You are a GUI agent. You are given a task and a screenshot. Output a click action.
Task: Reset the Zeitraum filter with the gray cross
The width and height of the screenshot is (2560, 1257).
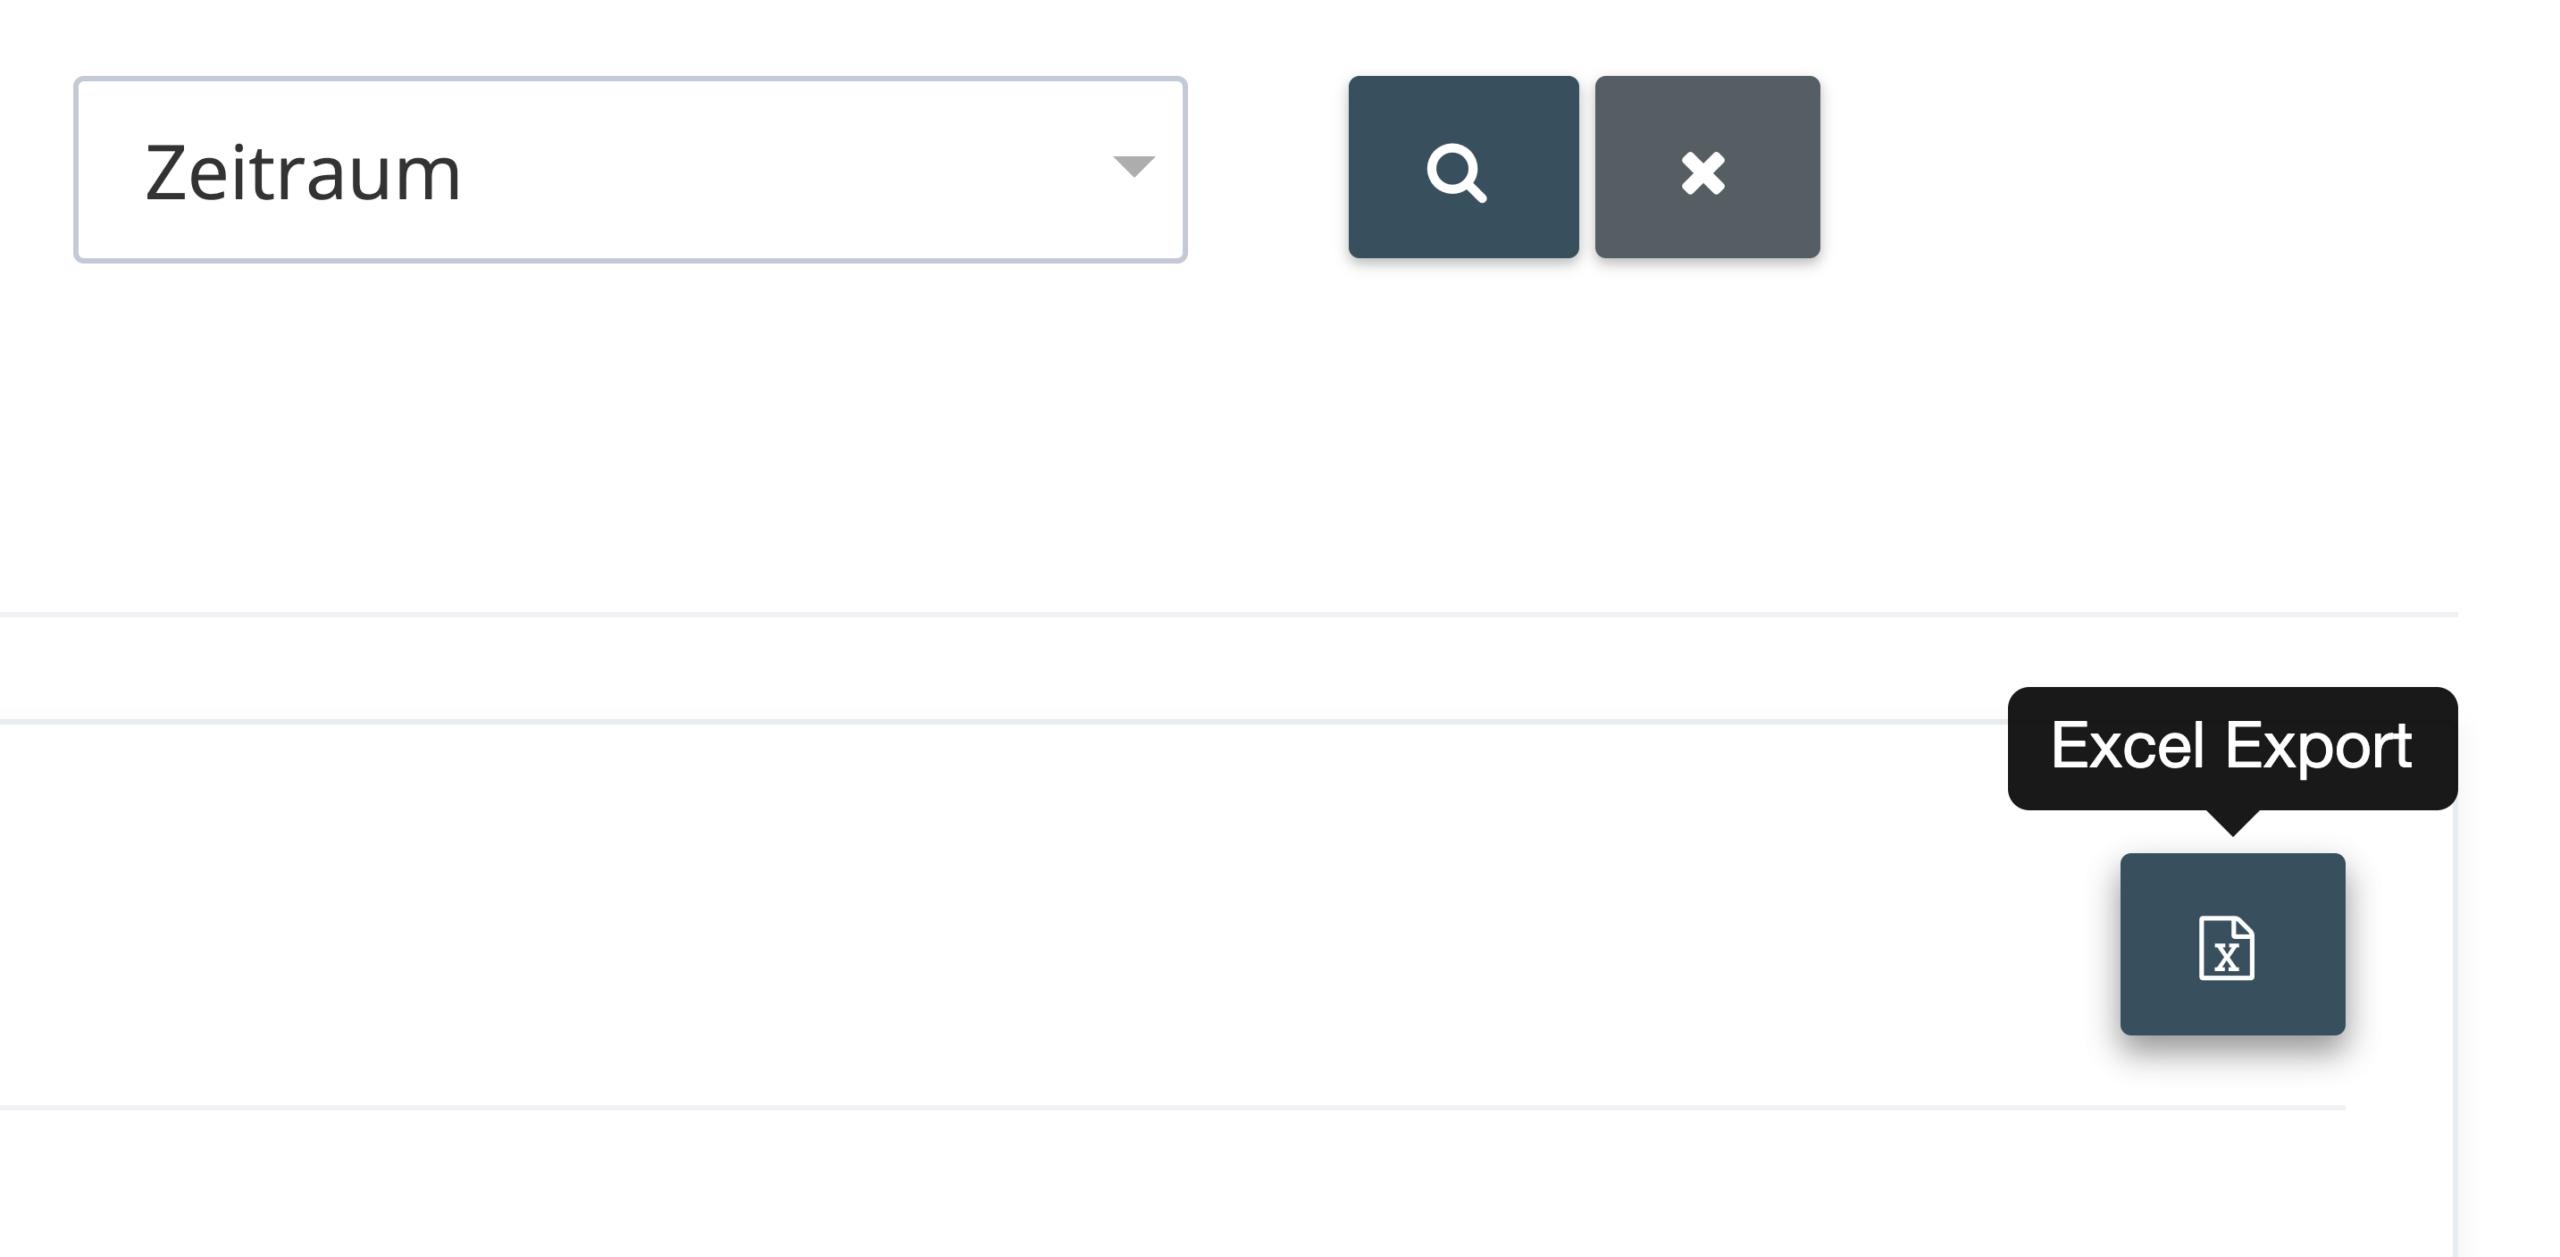(1707, 167)
